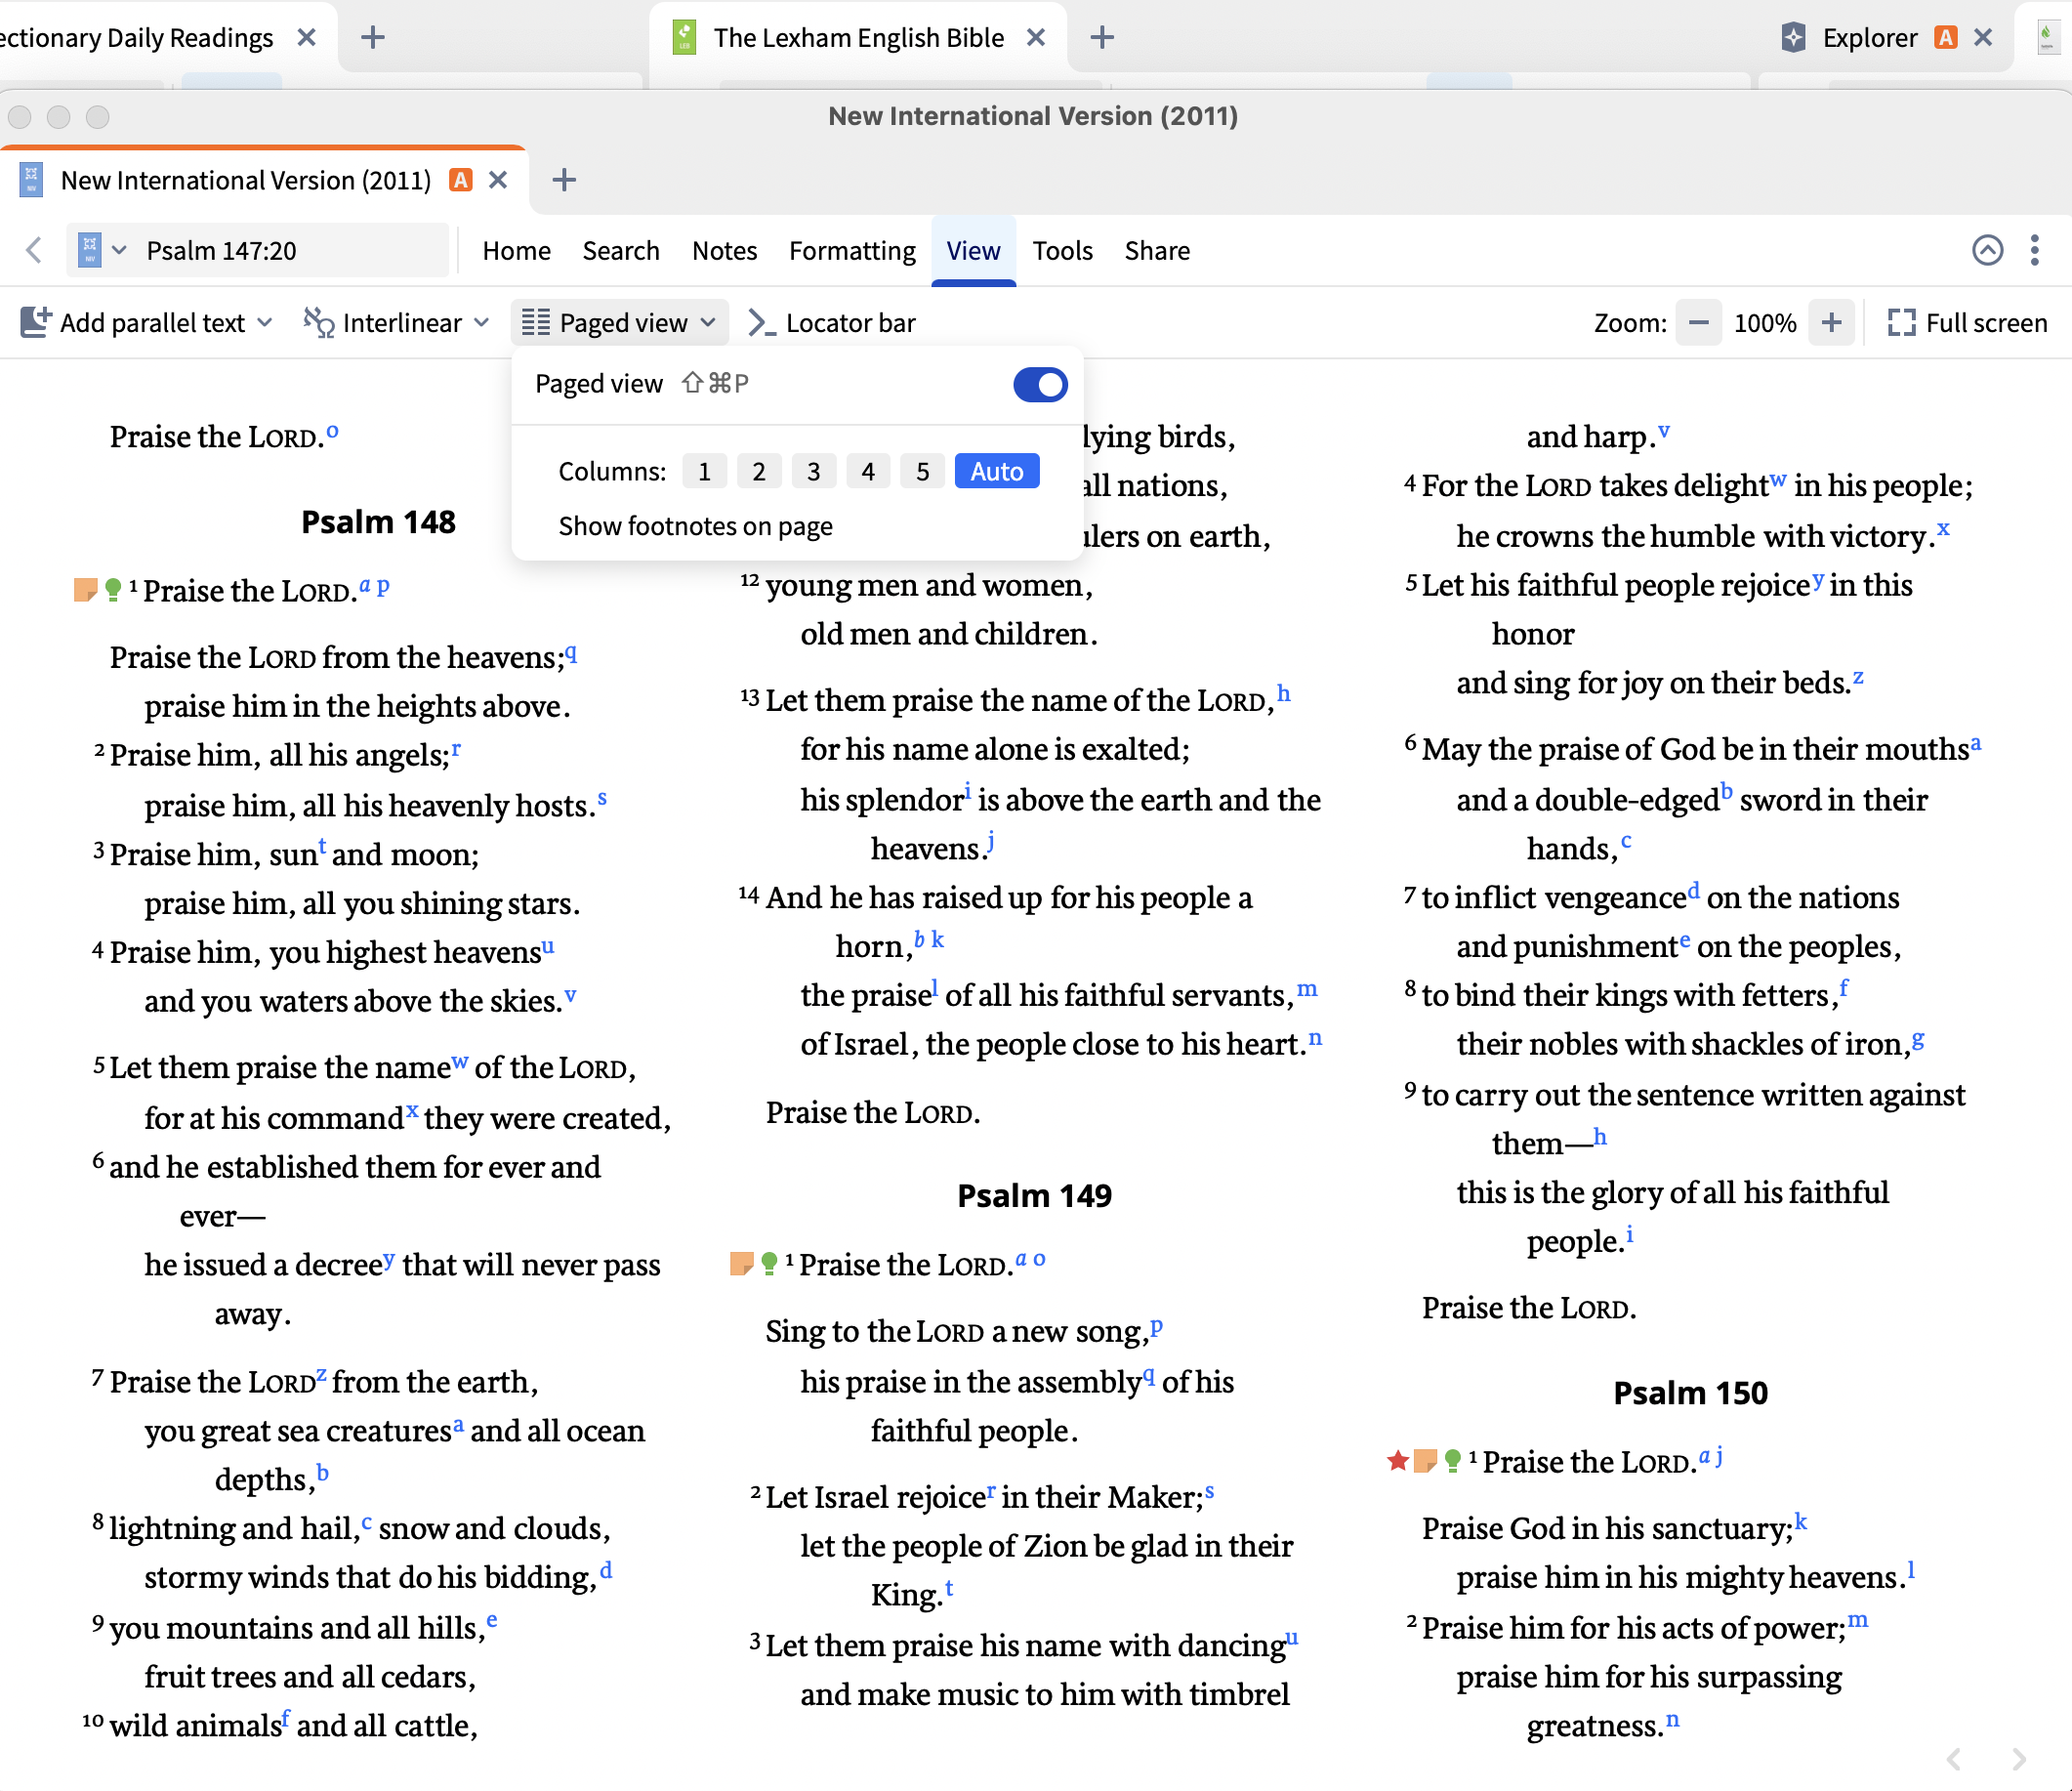
Task: Switch to The Lexham English Bible tab
Action: 857,38
